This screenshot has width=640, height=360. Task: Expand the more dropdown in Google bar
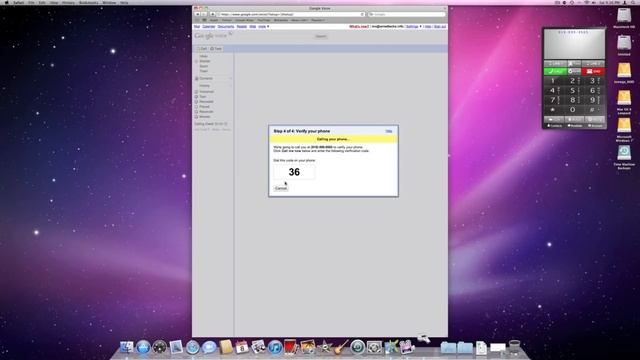pos(263,26)
